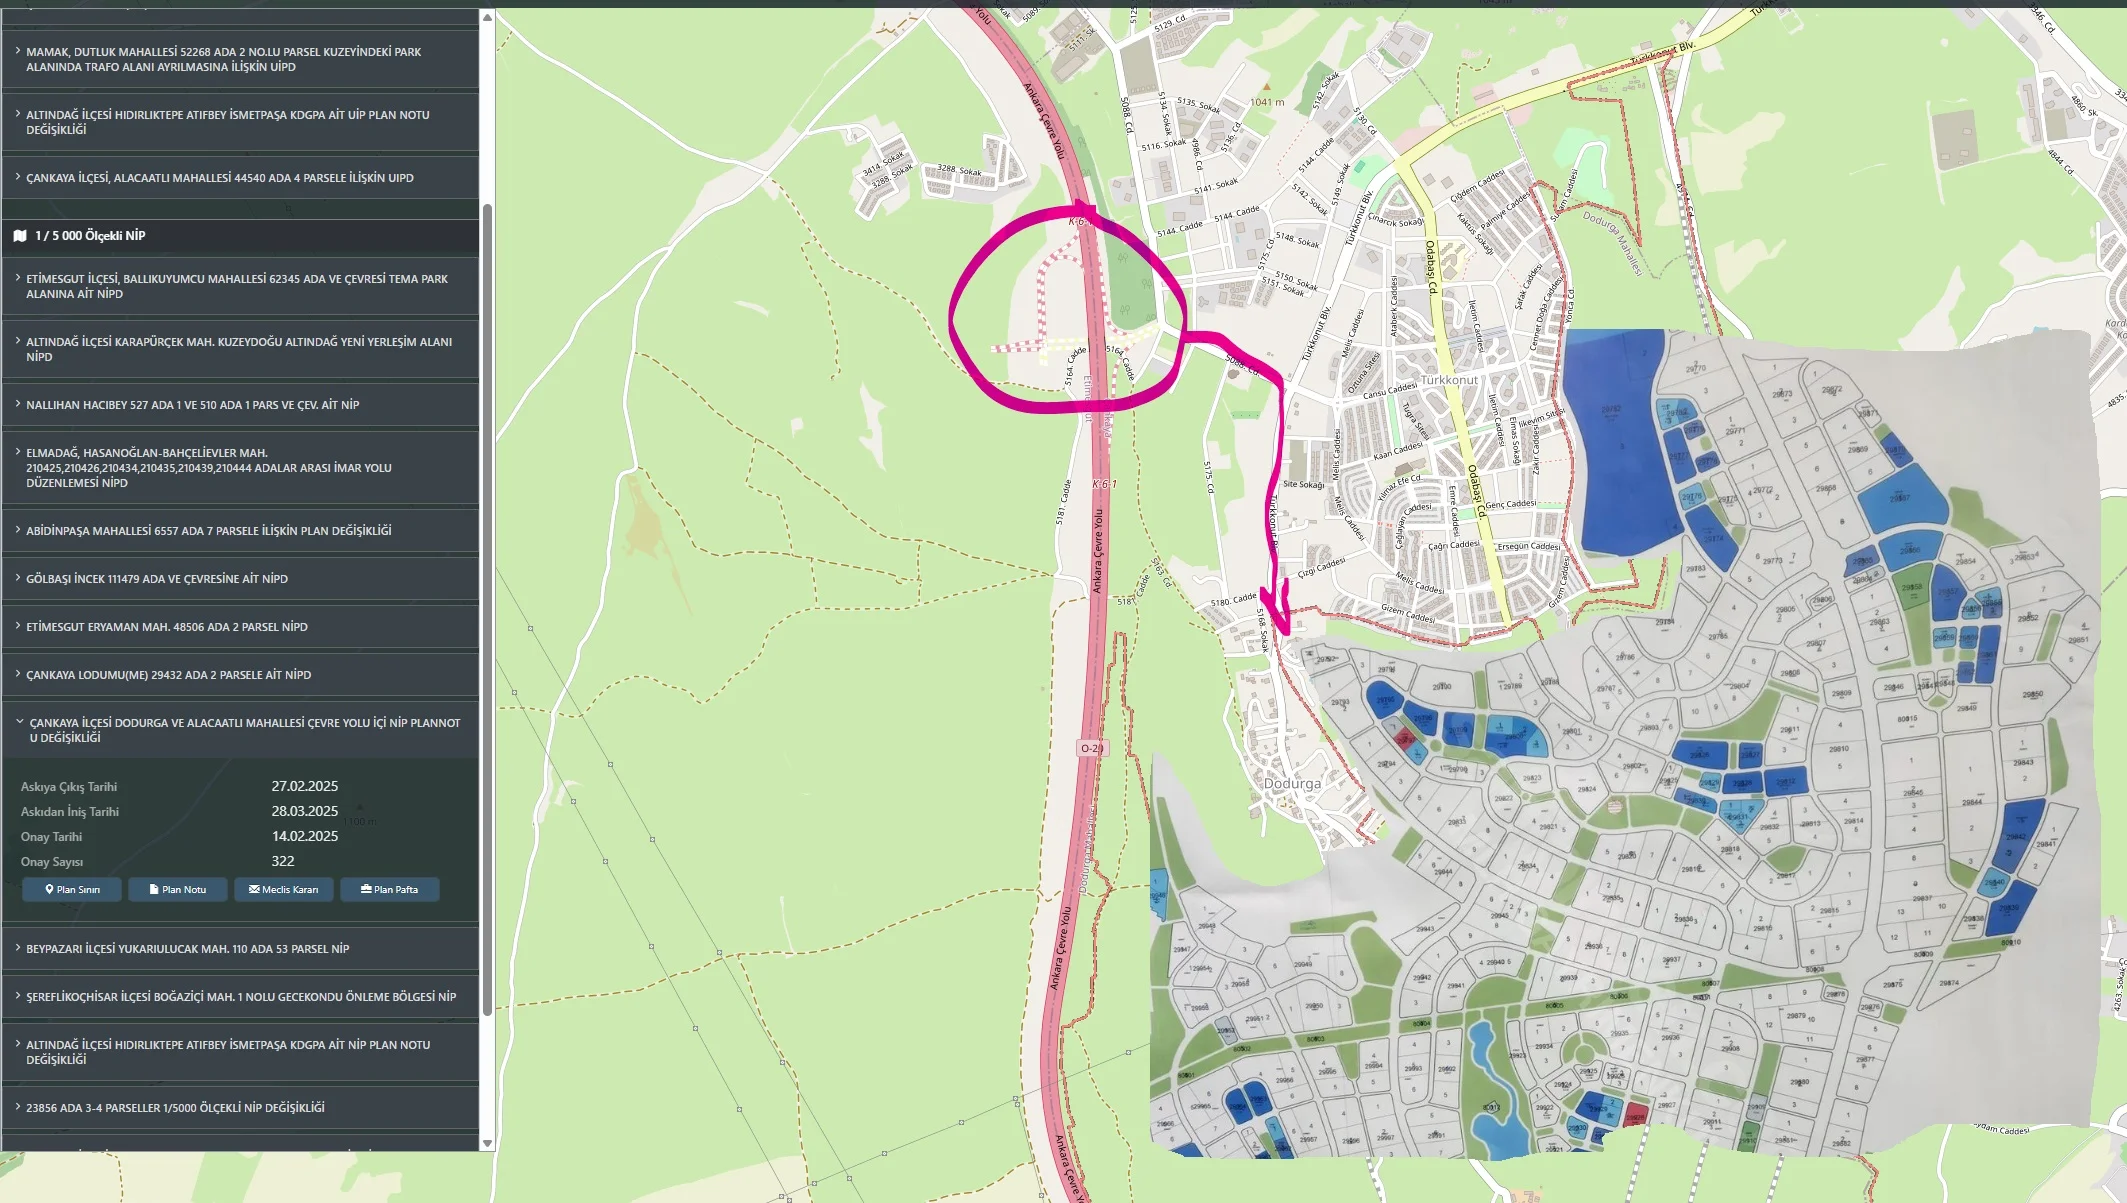Click the Plan Pafta briefcase button
This screenshot has width=2127, height=1203.
pos(390,889)
